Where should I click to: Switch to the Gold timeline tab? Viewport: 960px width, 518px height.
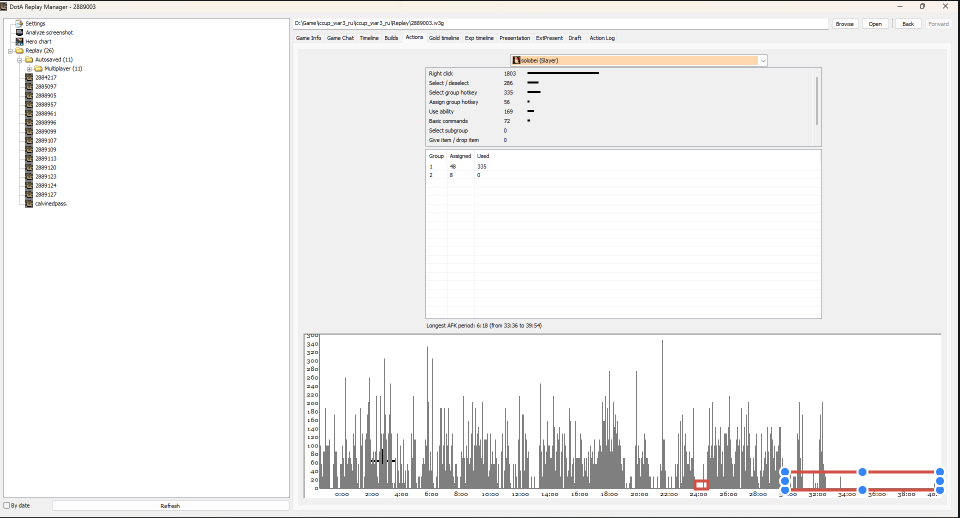click(x=444, y=38)
